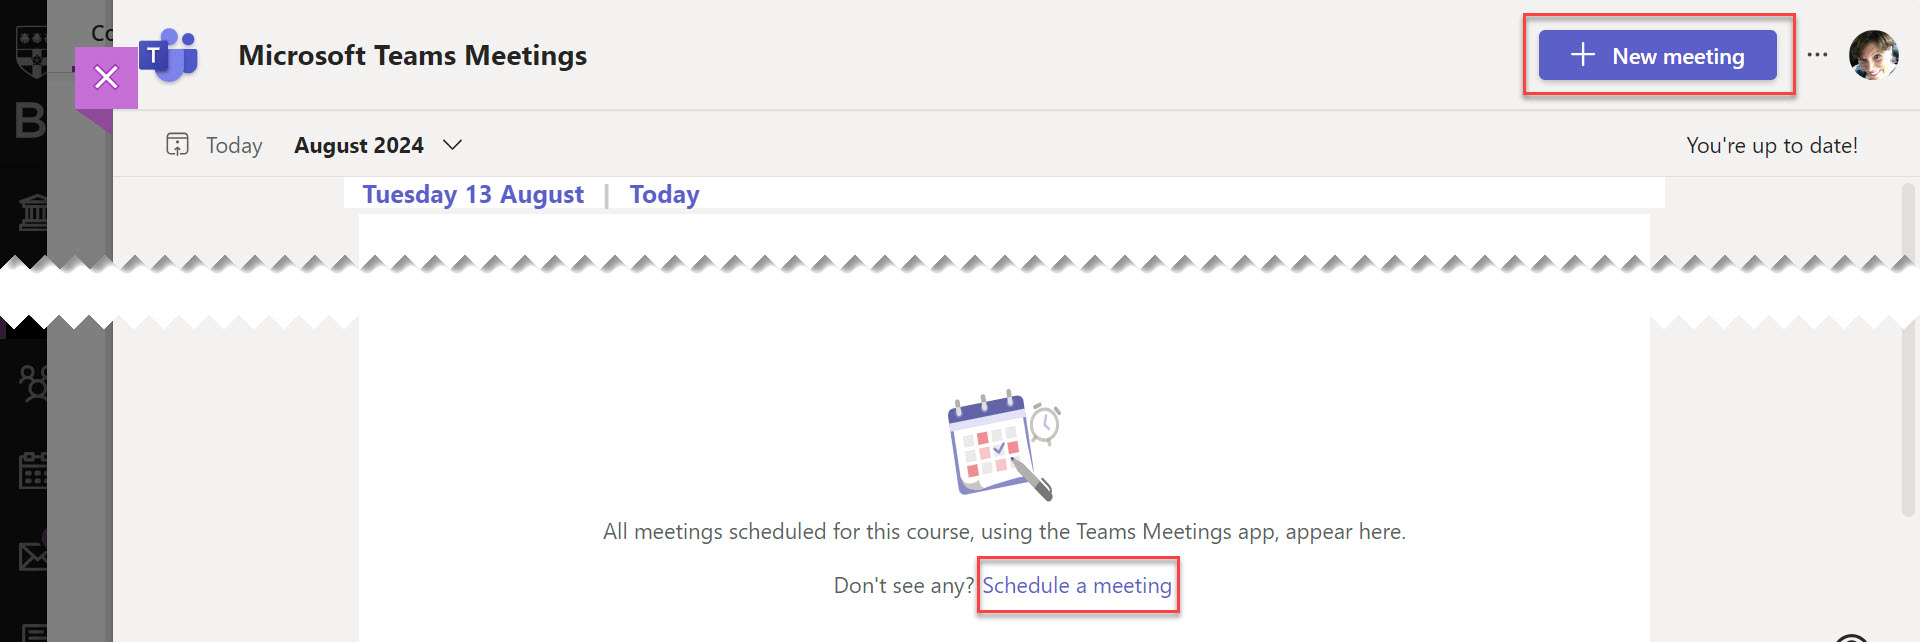Open the groups icon in the sidebar

coord(33,382)
